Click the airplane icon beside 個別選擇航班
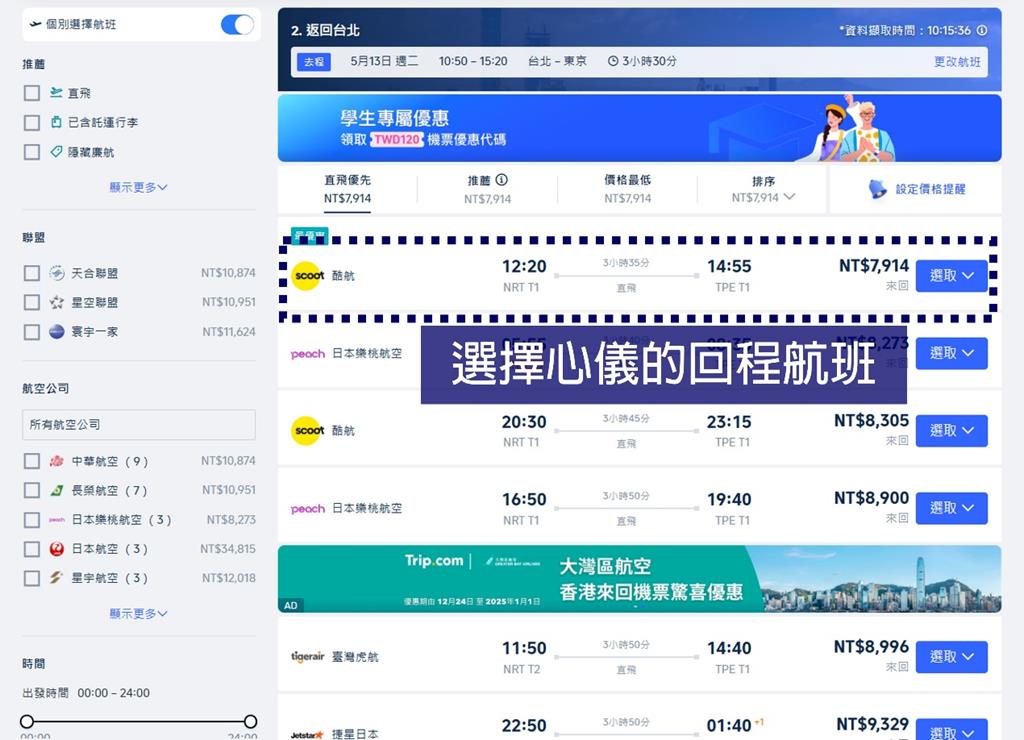This screenshot has width=1024, height=740. [x=36, y=24]
